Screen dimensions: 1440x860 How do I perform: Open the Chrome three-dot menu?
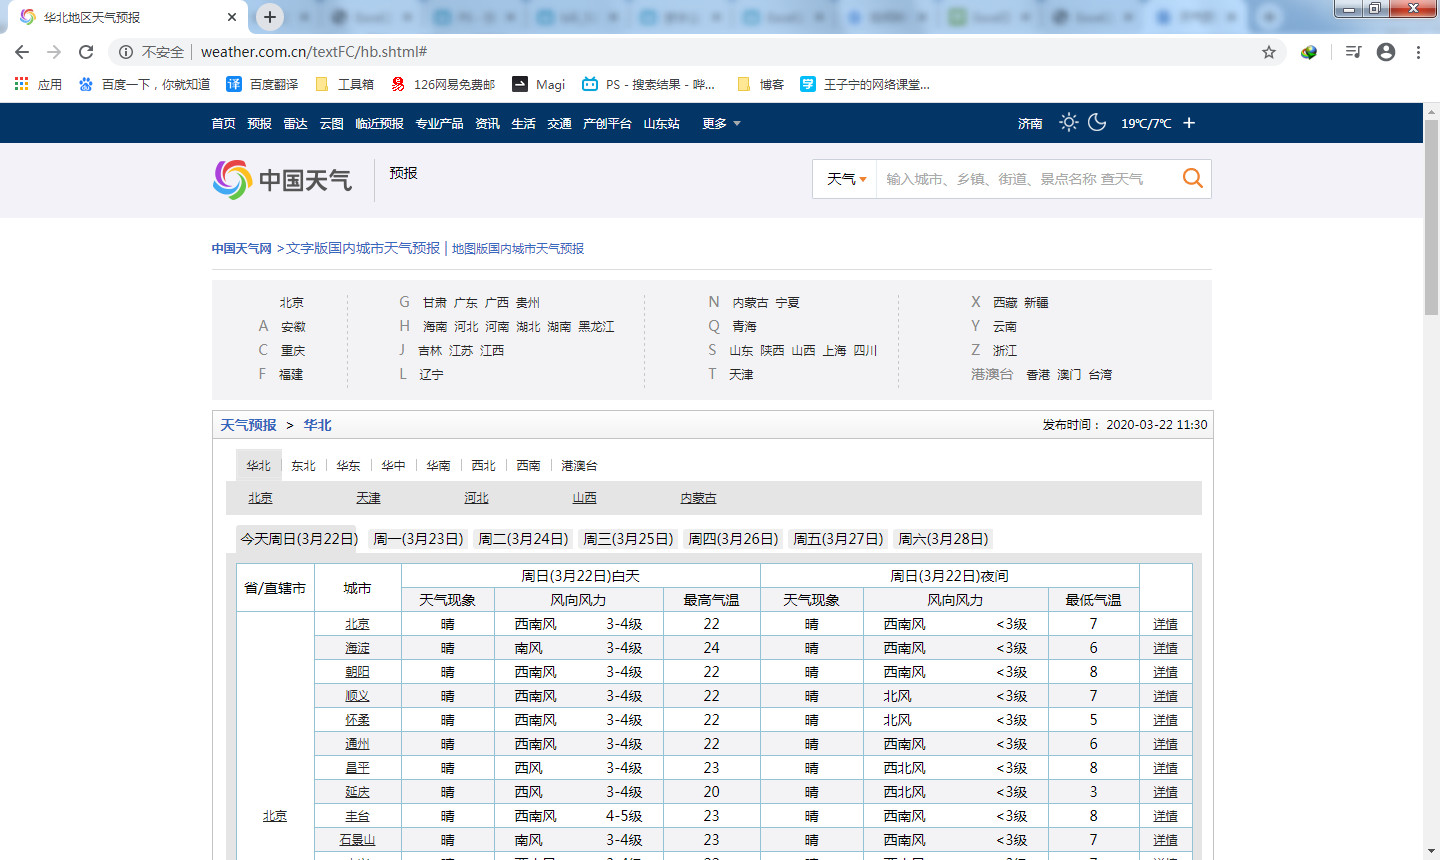coord(1418,52)
